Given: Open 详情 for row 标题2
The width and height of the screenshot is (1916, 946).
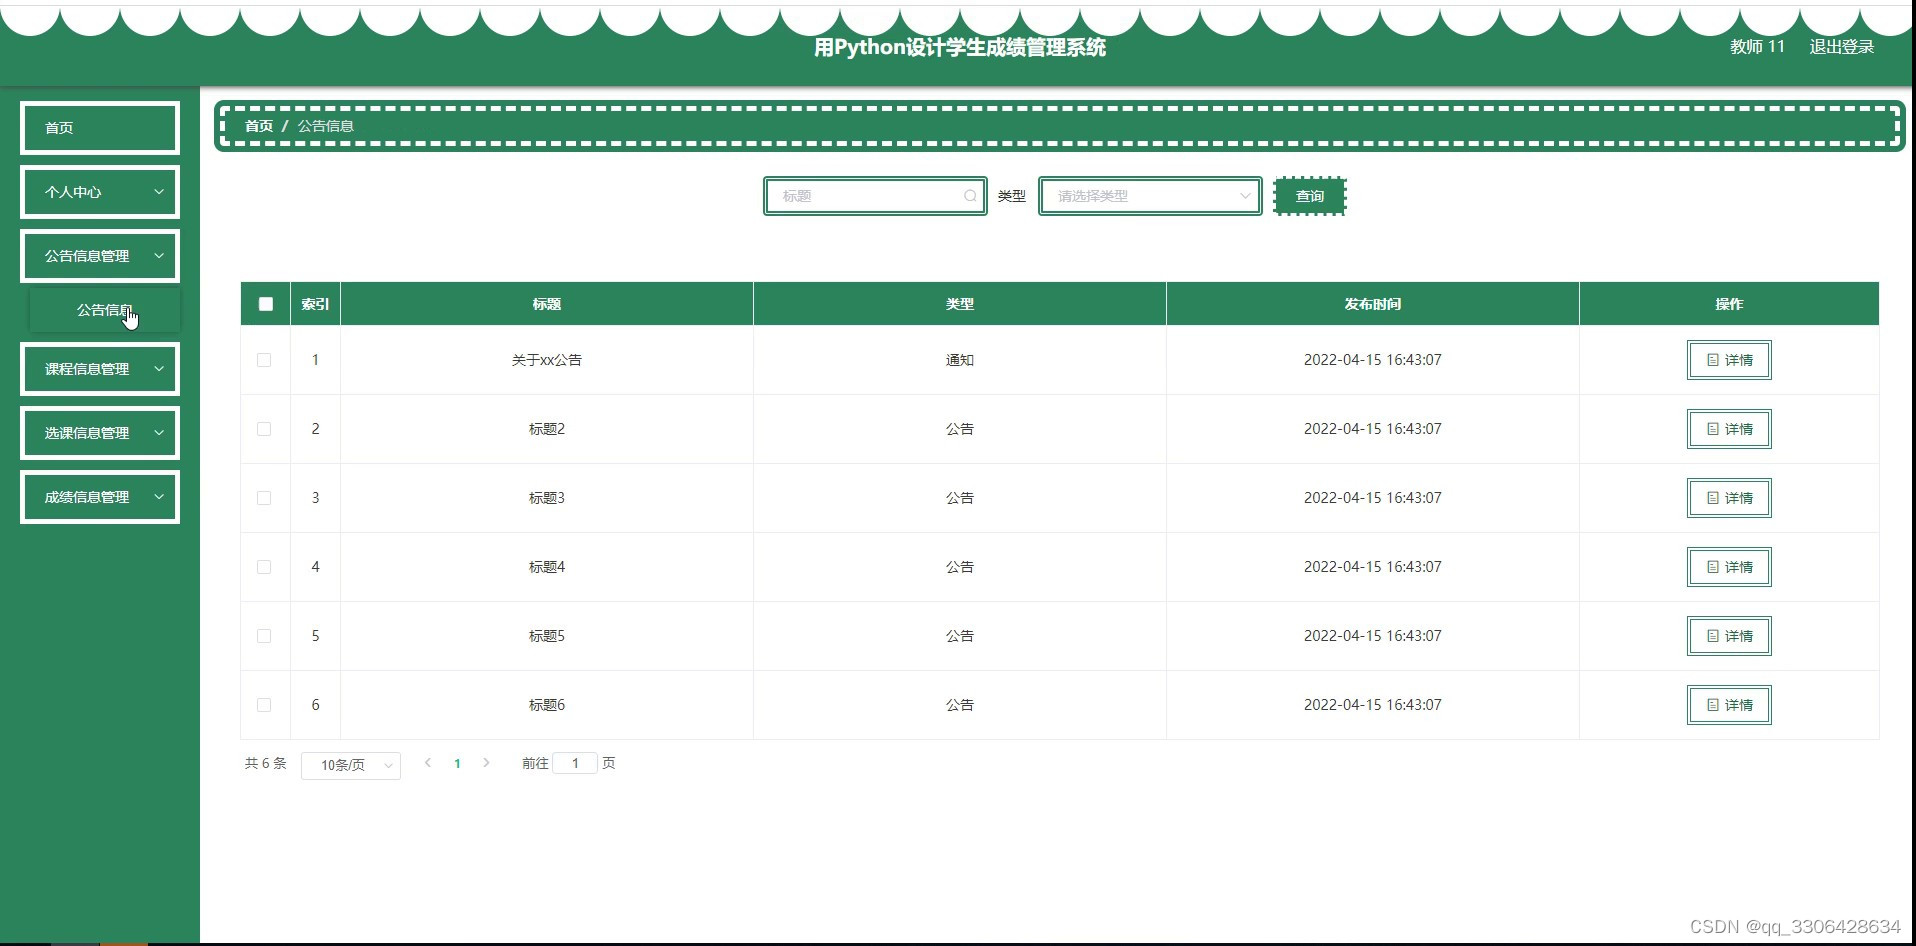Looking at the screenshot, I should pos(1729,429).
